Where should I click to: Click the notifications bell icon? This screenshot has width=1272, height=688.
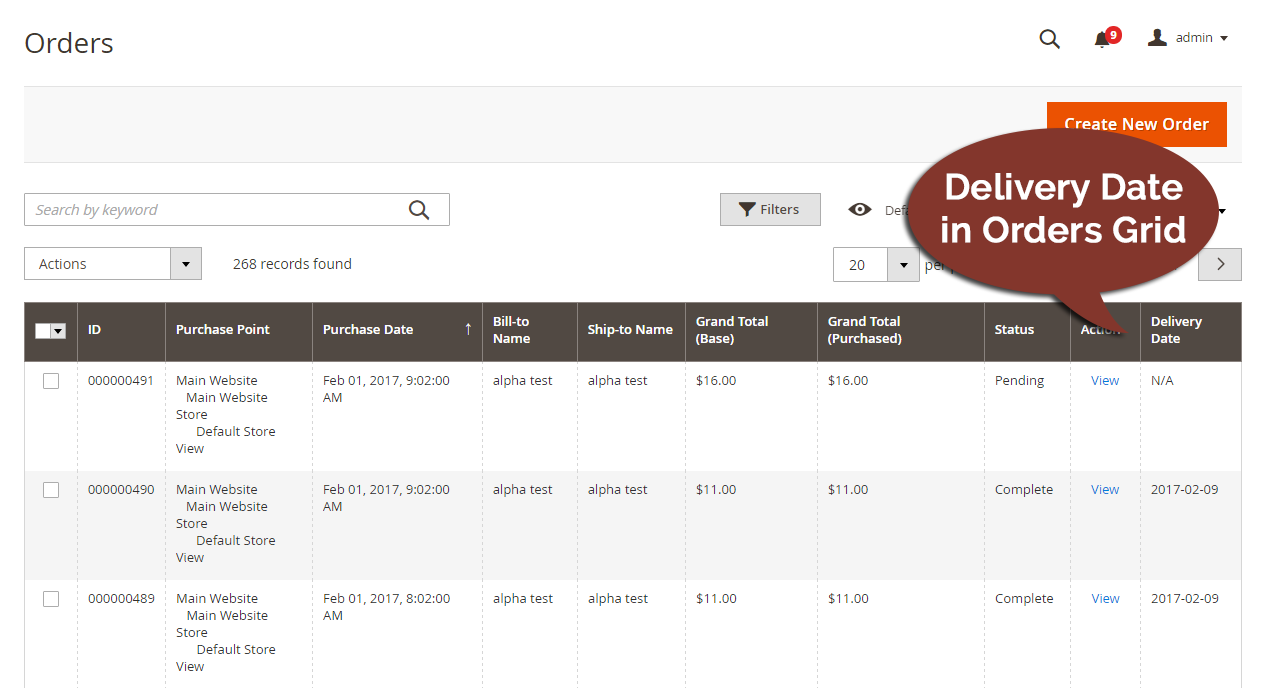pyautogui.click(x=1100, y=39)
